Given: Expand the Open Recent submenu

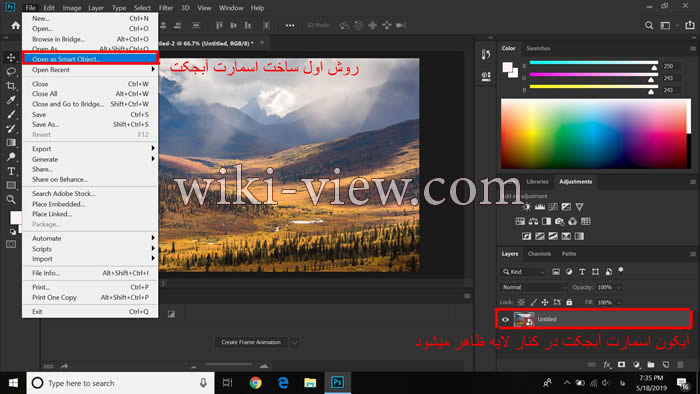Looking at the screenshot, I should [x=90, y=70].
